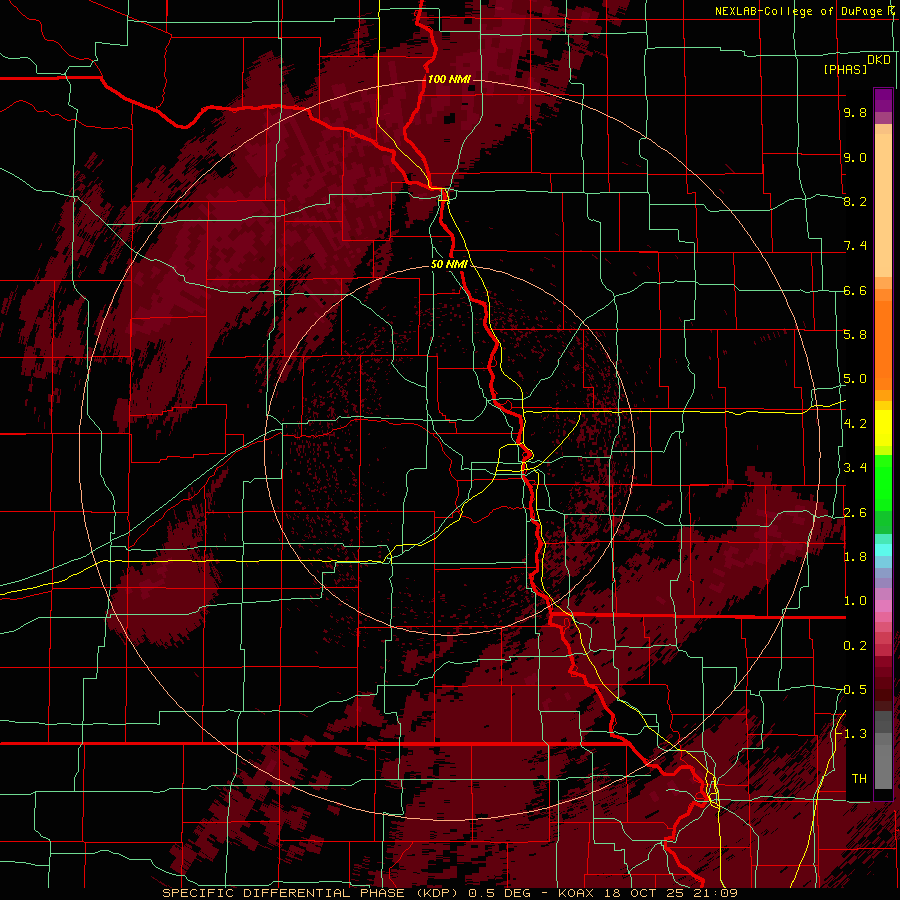Select the 7.4 scale label

(x=855, y=246)
